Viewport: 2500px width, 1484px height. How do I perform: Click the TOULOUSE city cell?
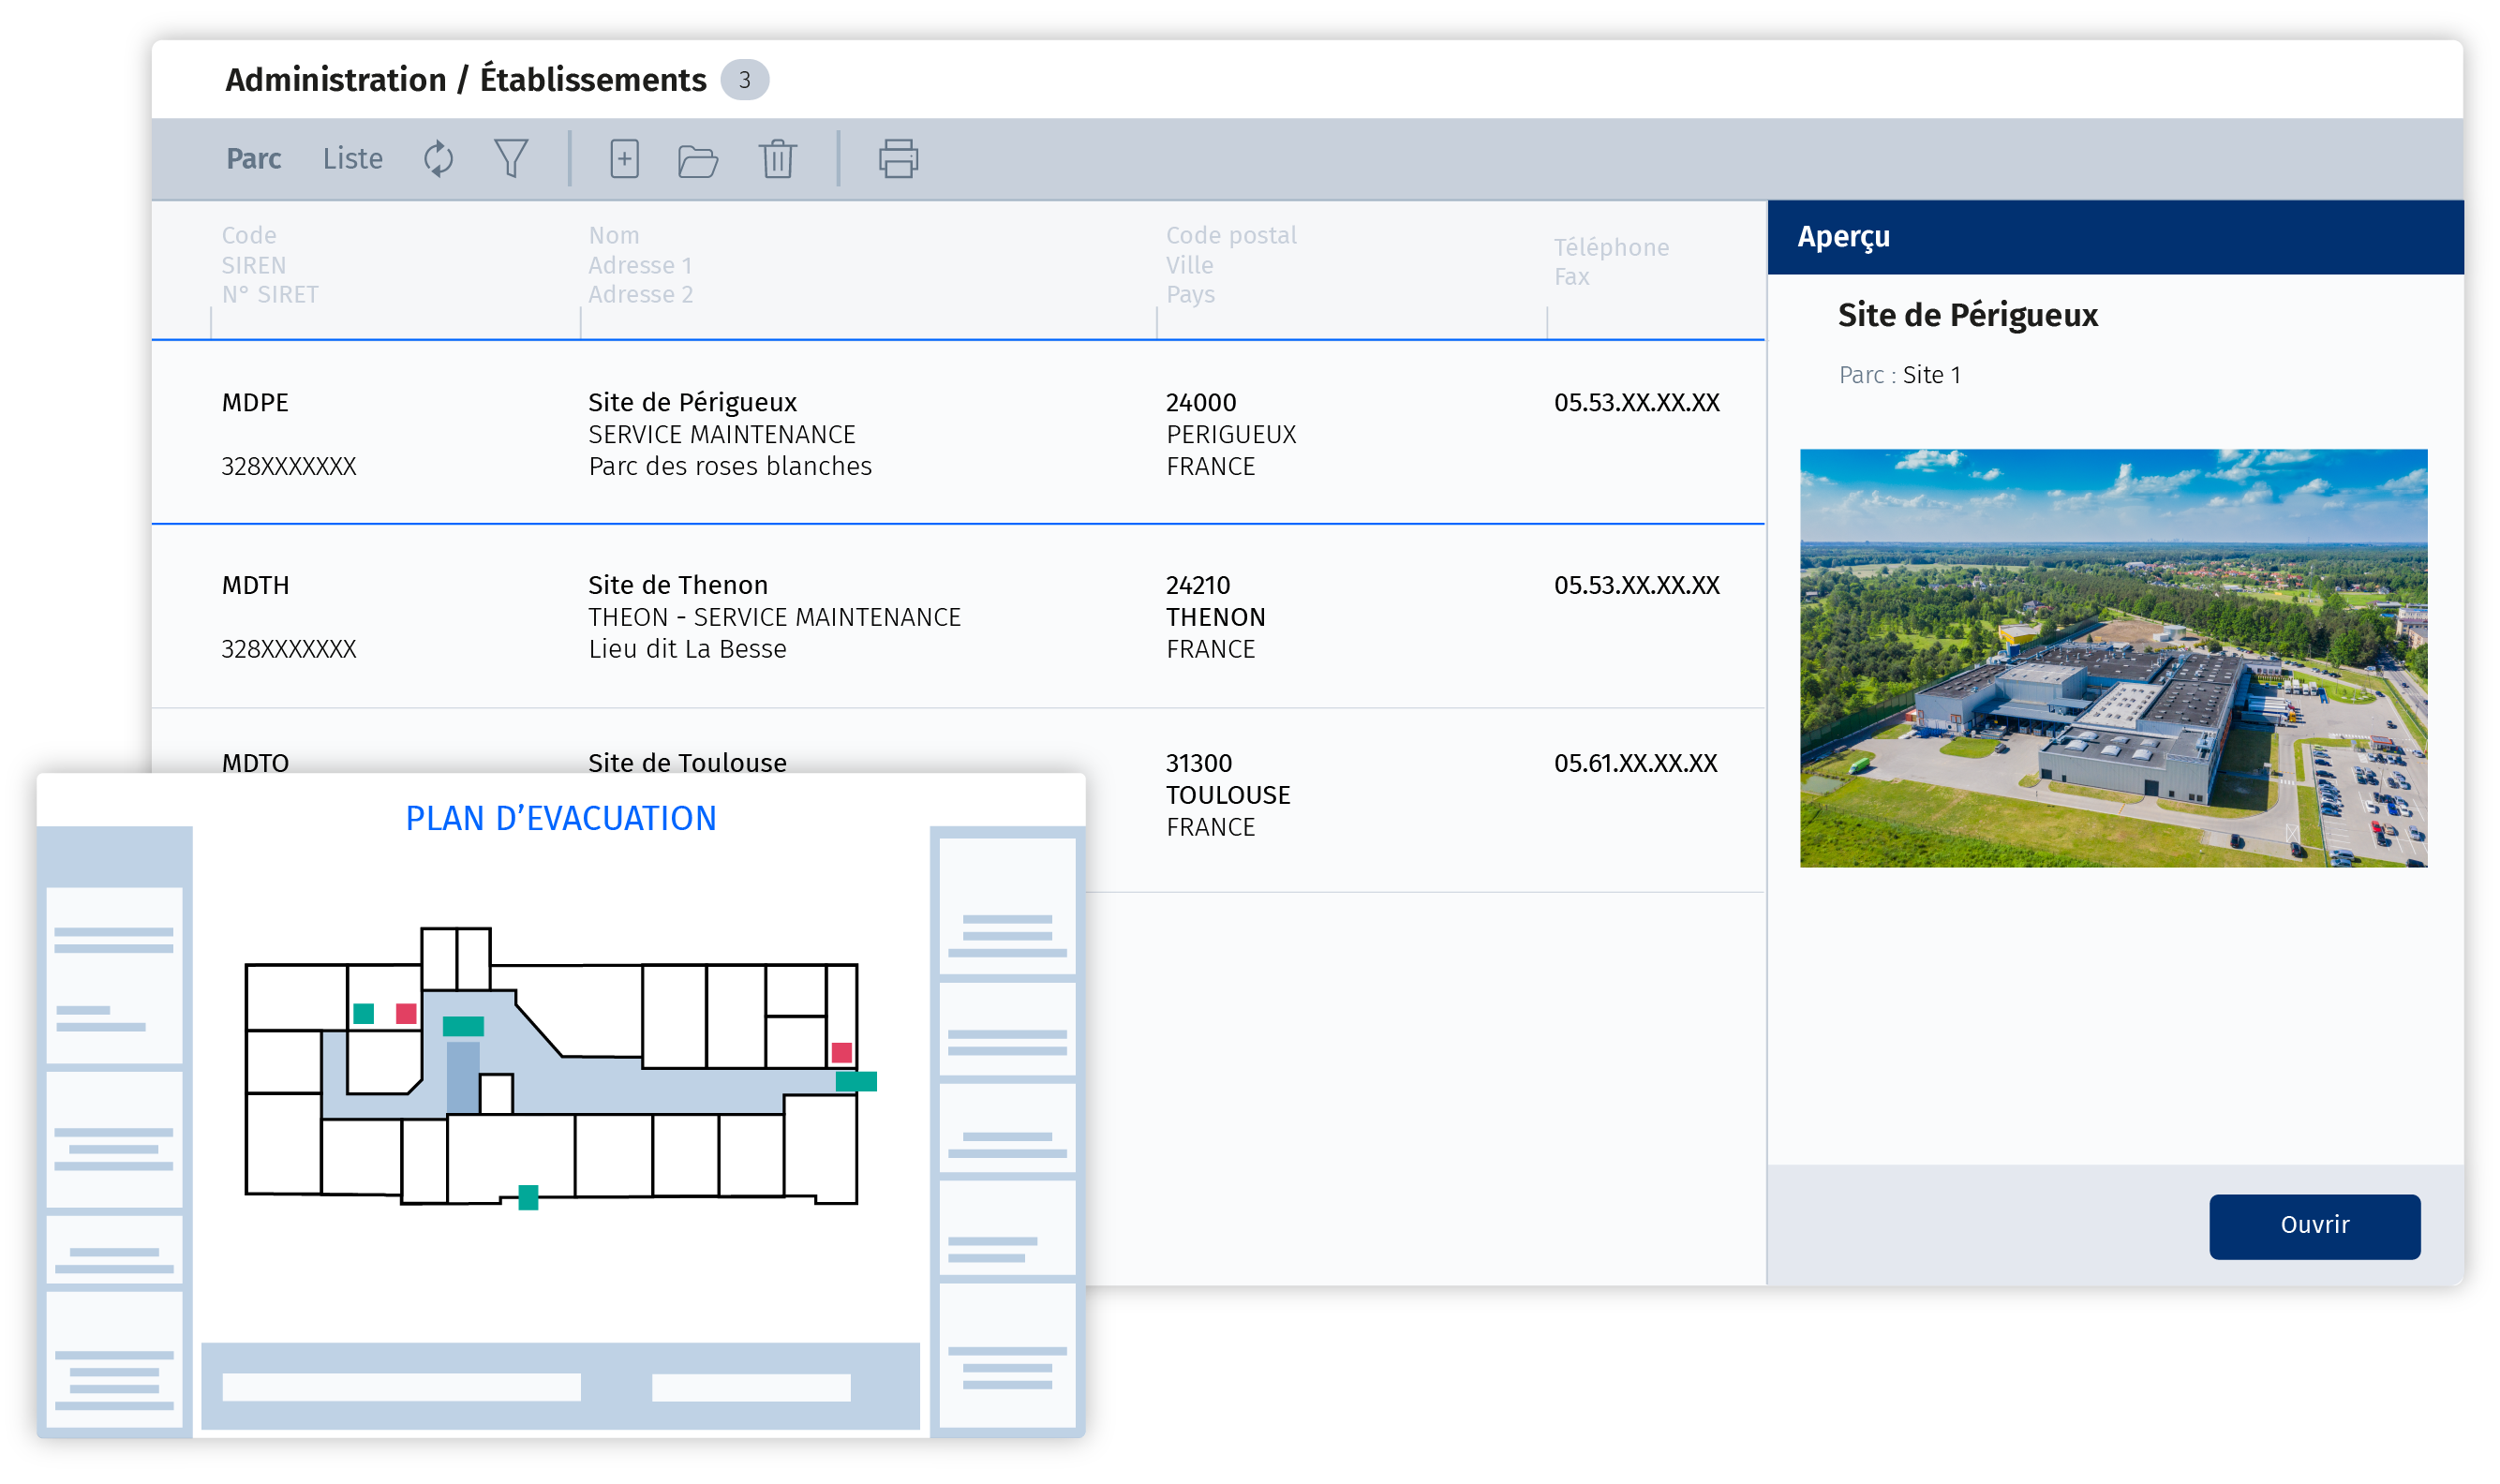pyautogui.click(x=1228, y=795)
